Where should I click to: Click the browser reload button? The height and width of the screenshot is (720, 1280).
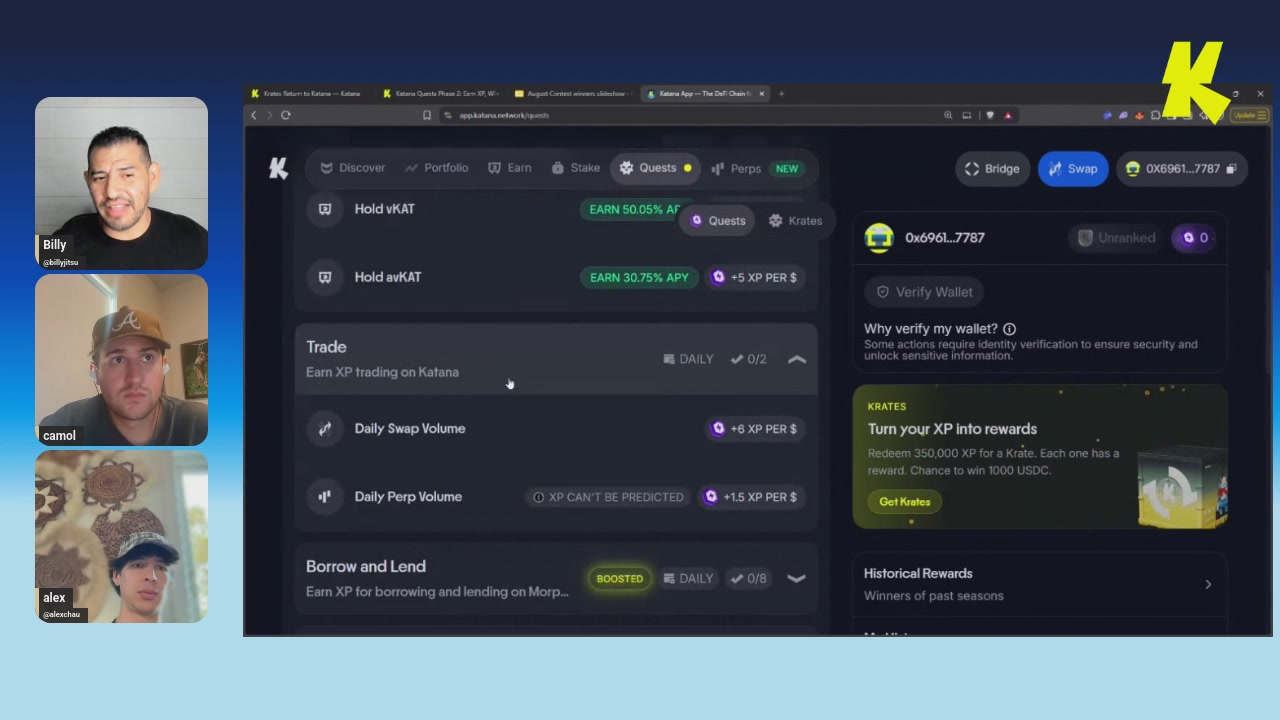point(286,115)
